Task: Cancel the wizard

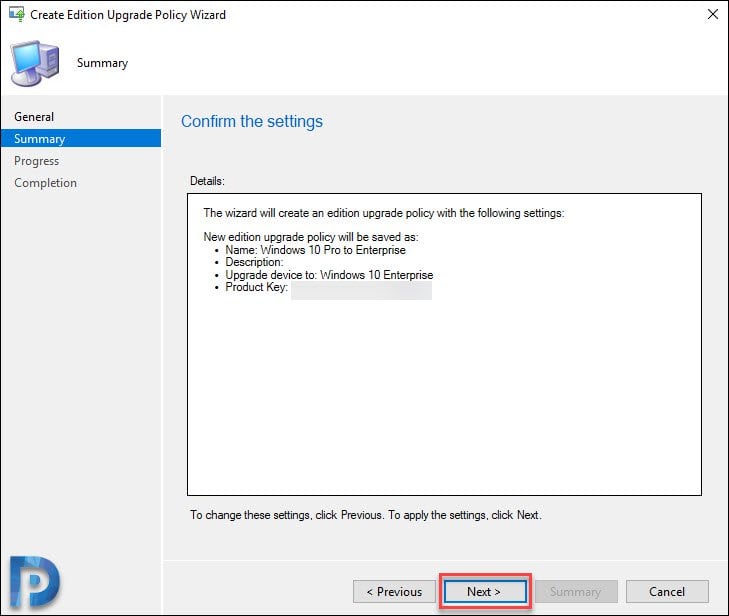Action: coord(667,591)
